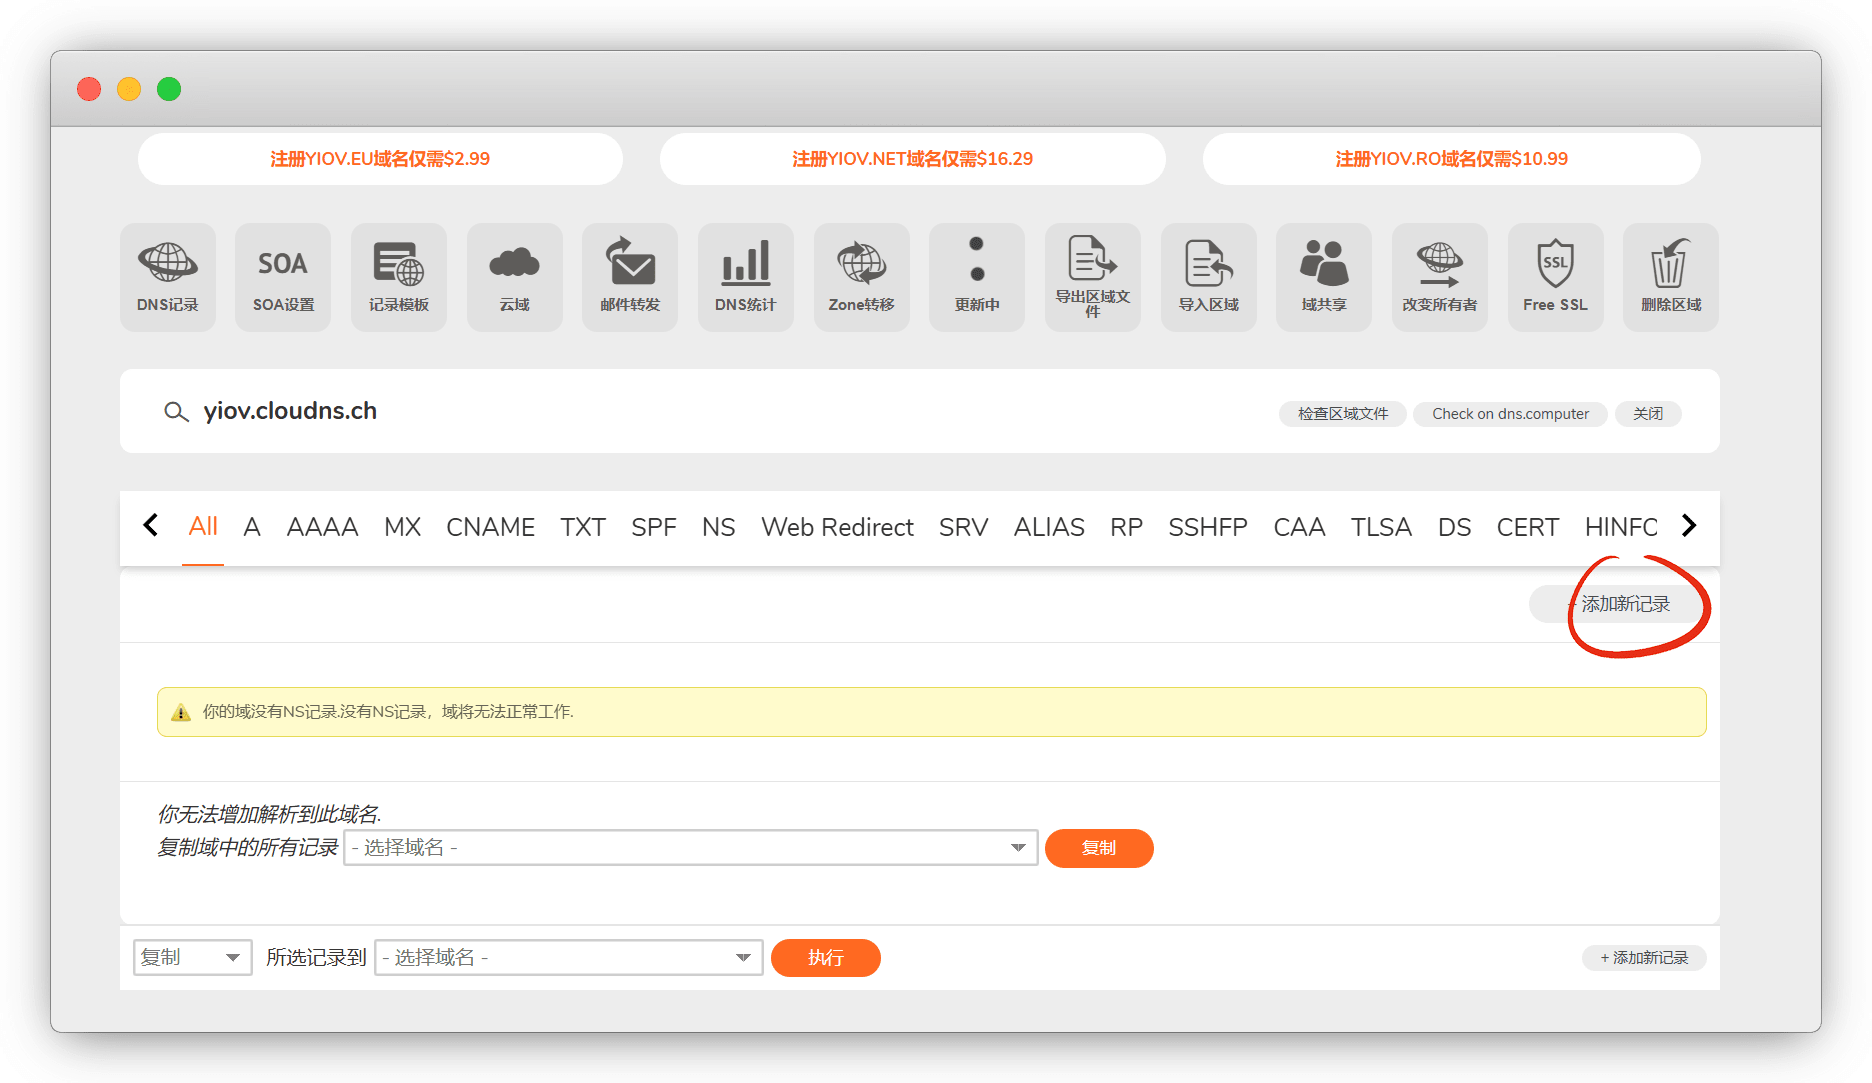This screenshot has height=1083, width=1872.
Task: Click the green maximize window button
Action: tap(169, 89)
